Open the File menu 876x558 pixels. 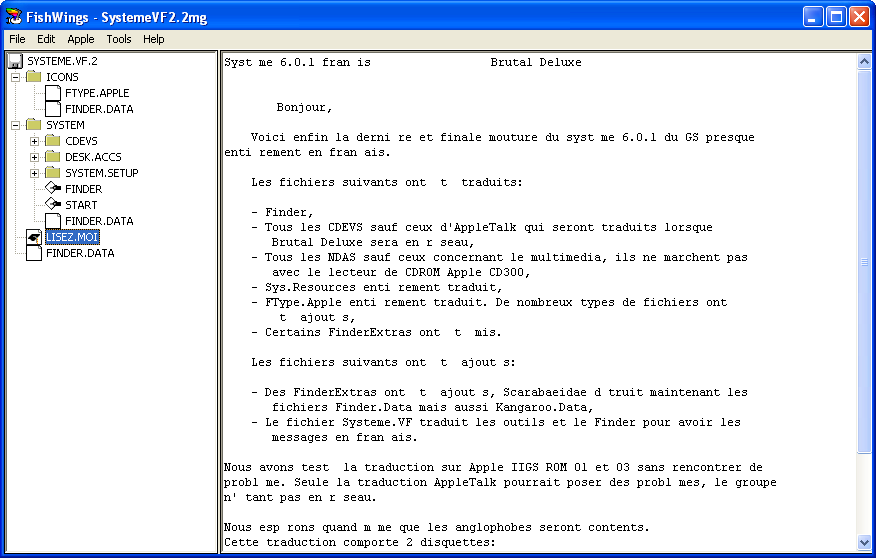[17, 39]
